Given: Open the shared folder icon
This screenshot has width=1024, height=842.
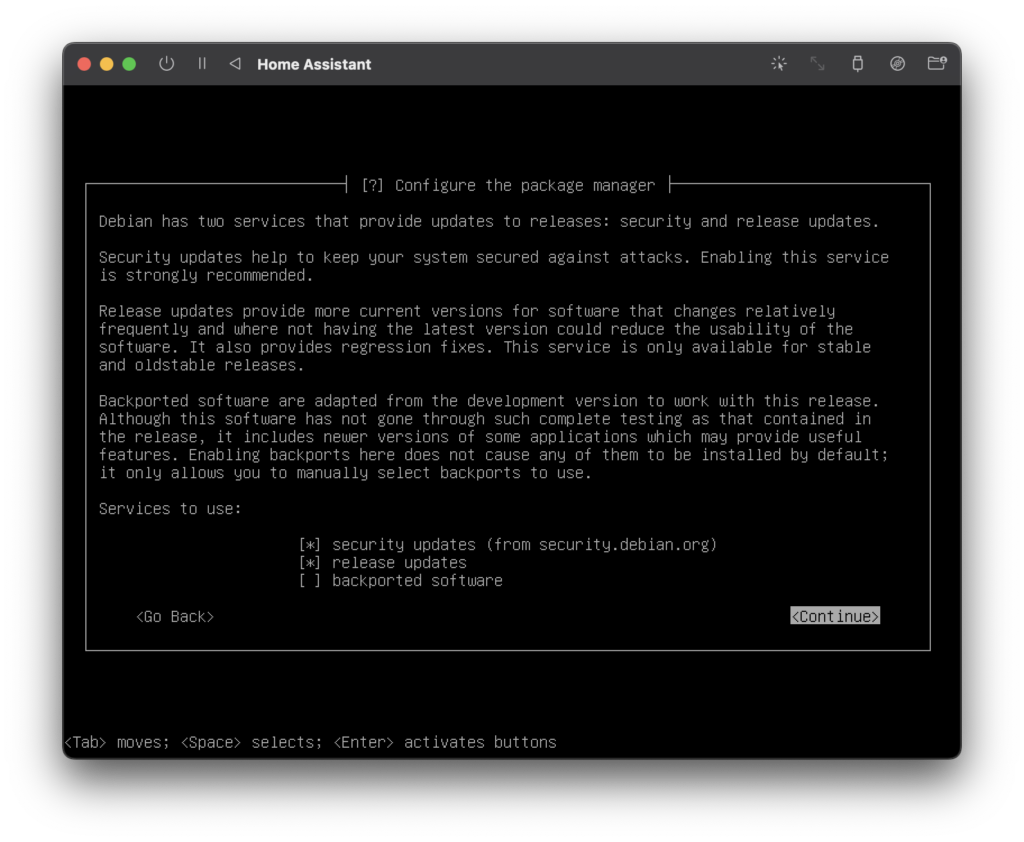Looking at the screenshot, I should [937, 63].
